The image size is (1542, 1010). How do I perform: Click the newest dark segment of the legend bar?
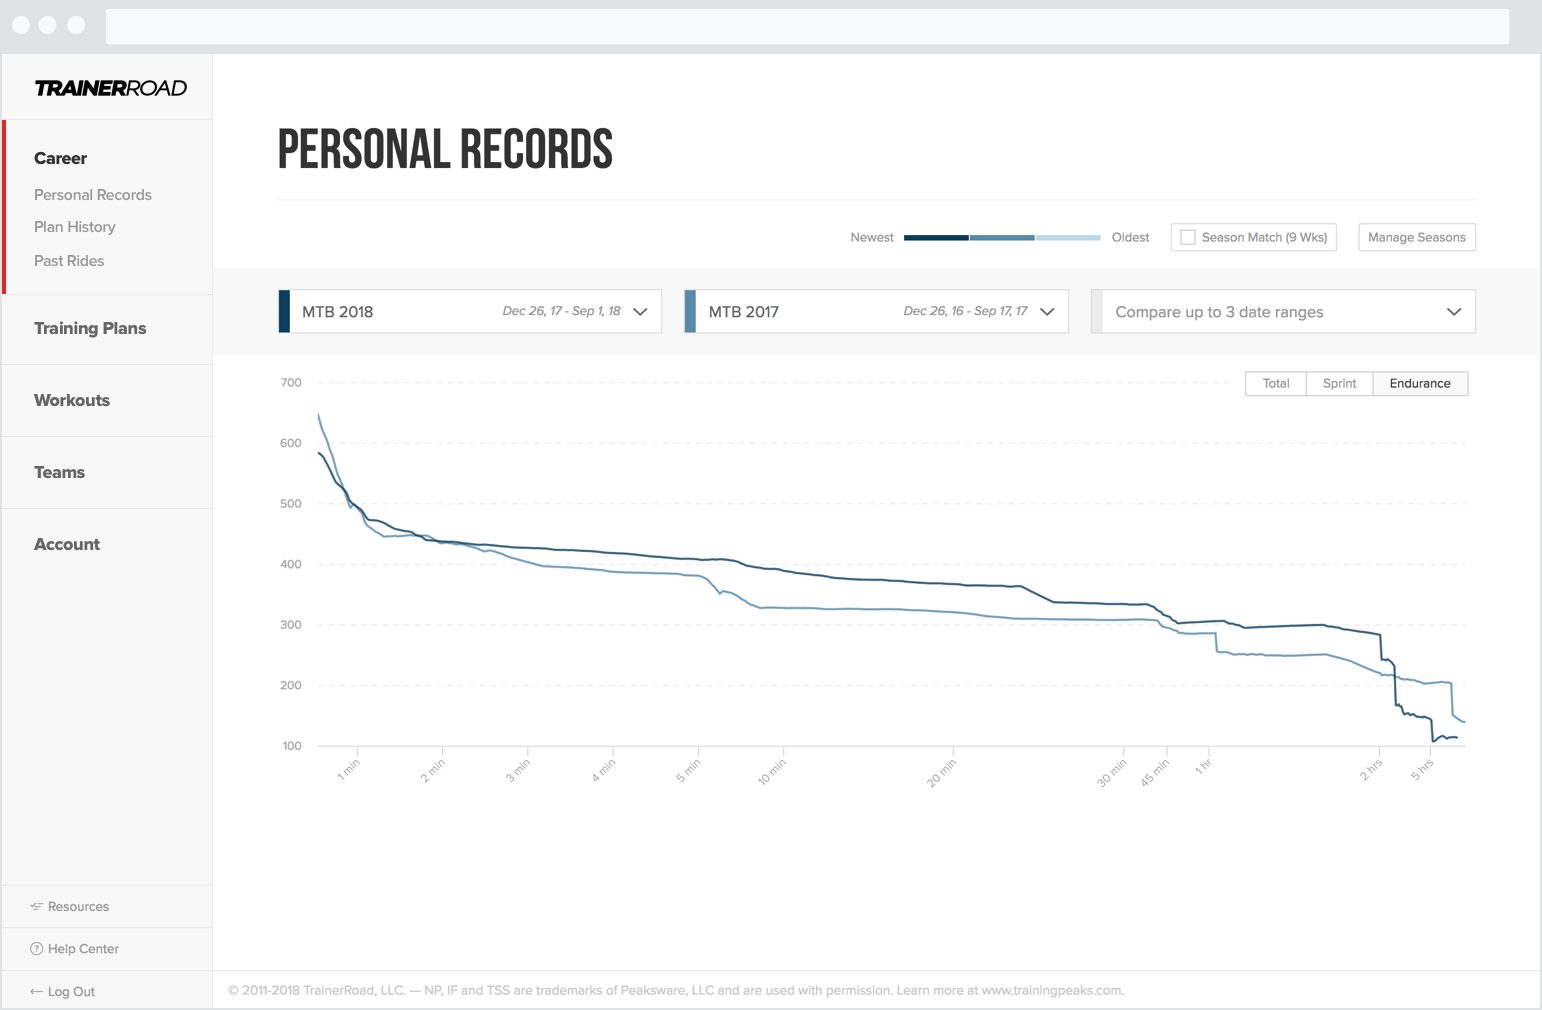click(x=936, y=238)
